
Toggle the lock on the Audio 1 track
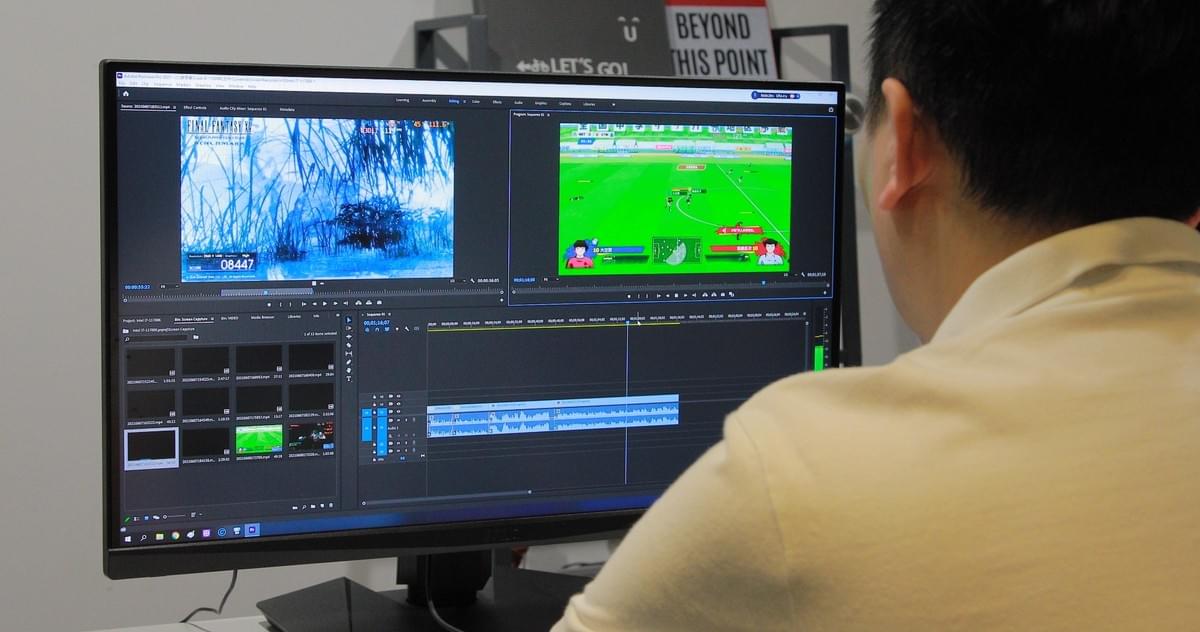point(375,427)
